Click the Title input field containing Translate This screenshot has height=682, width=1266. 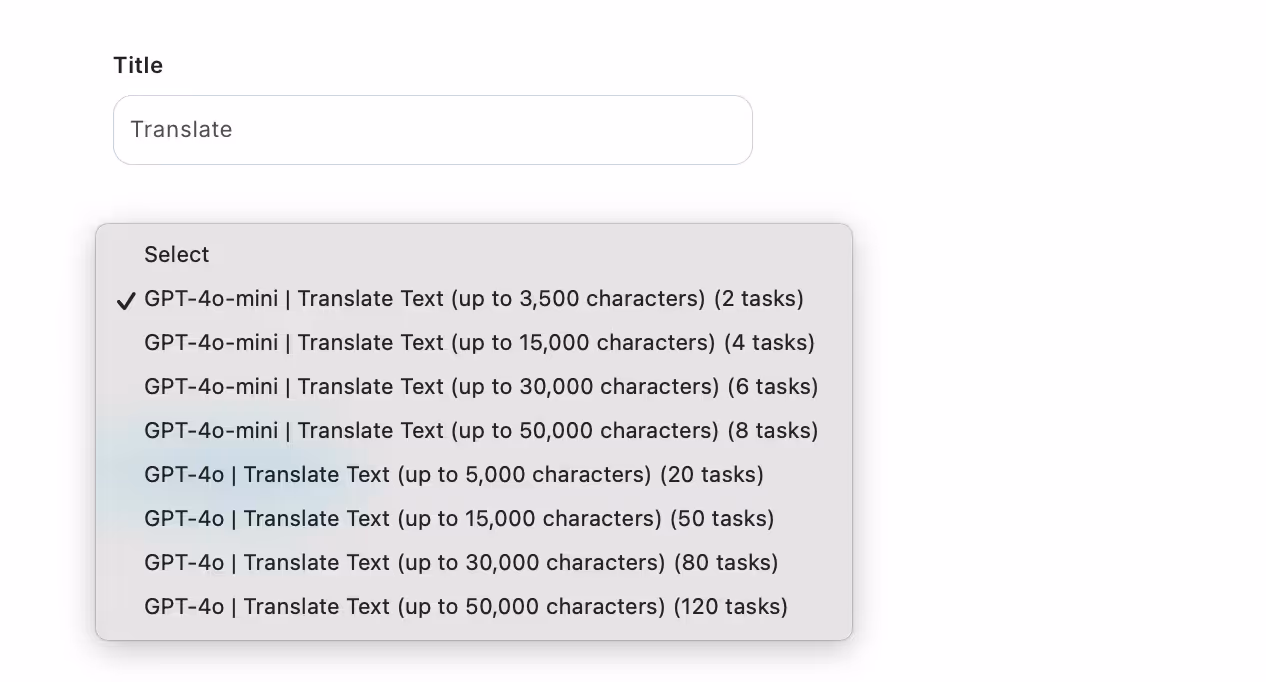pos(432,130)
